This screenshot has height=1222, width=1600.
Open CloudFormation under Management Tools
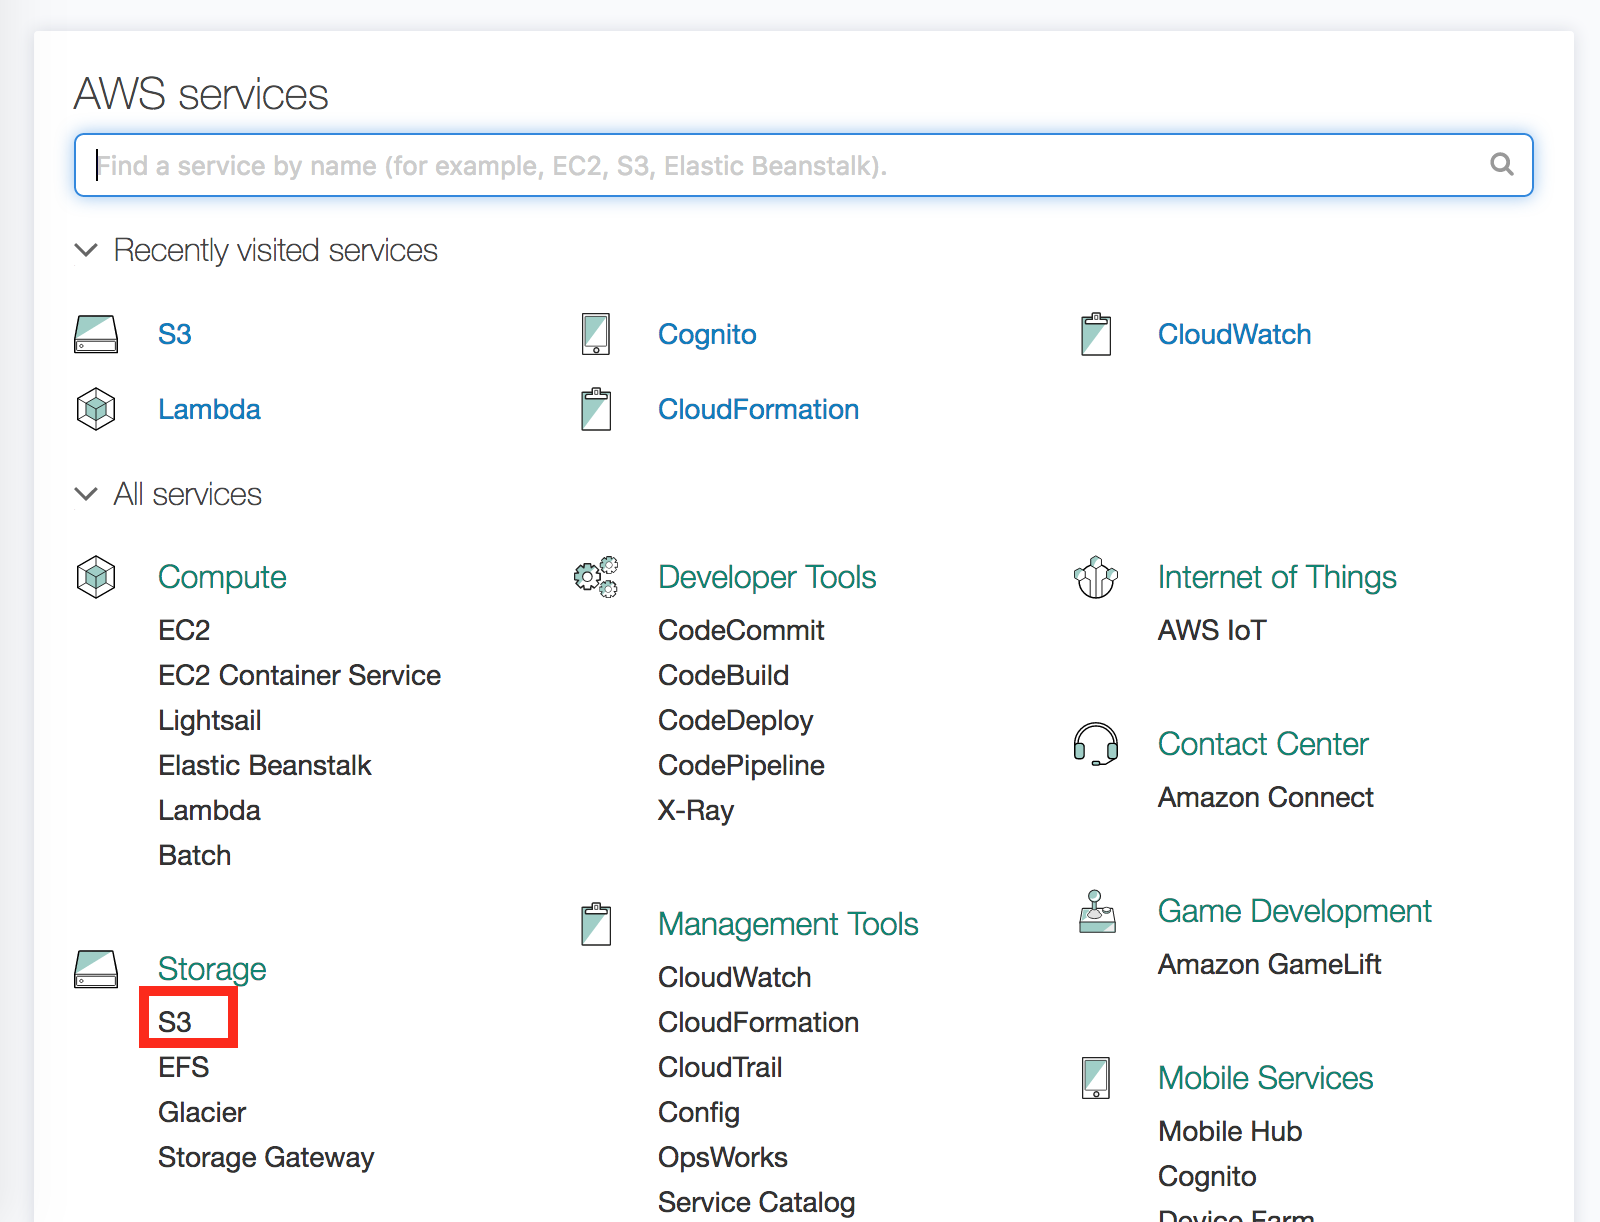click(759, 1022)
